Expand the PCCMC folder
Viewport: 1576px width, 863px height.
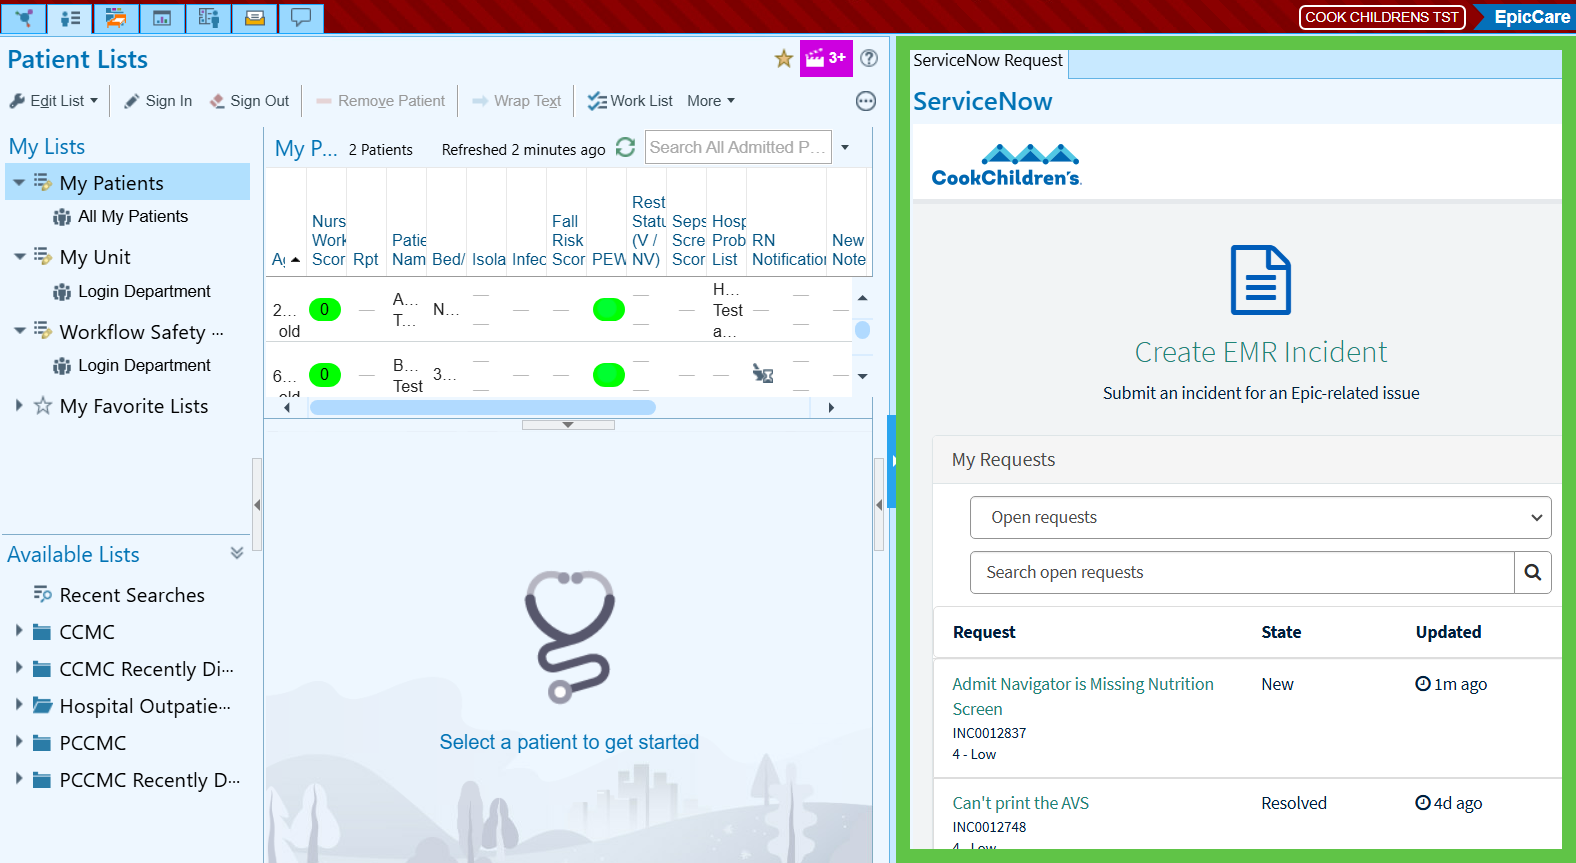[19, 742]
